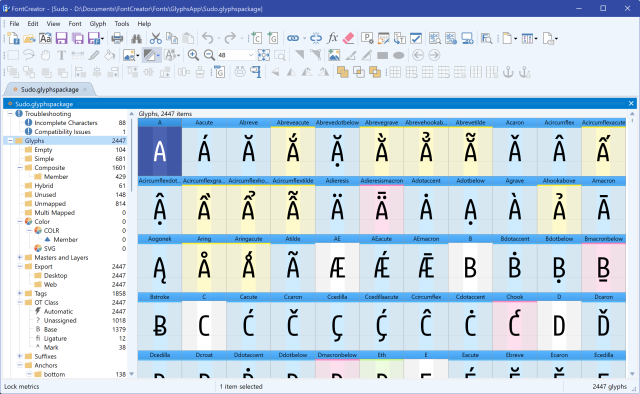Select the Sudo.glyphspackage document tab
The height and width of the screenshot is (394, 640).
(x=49, y=89)
